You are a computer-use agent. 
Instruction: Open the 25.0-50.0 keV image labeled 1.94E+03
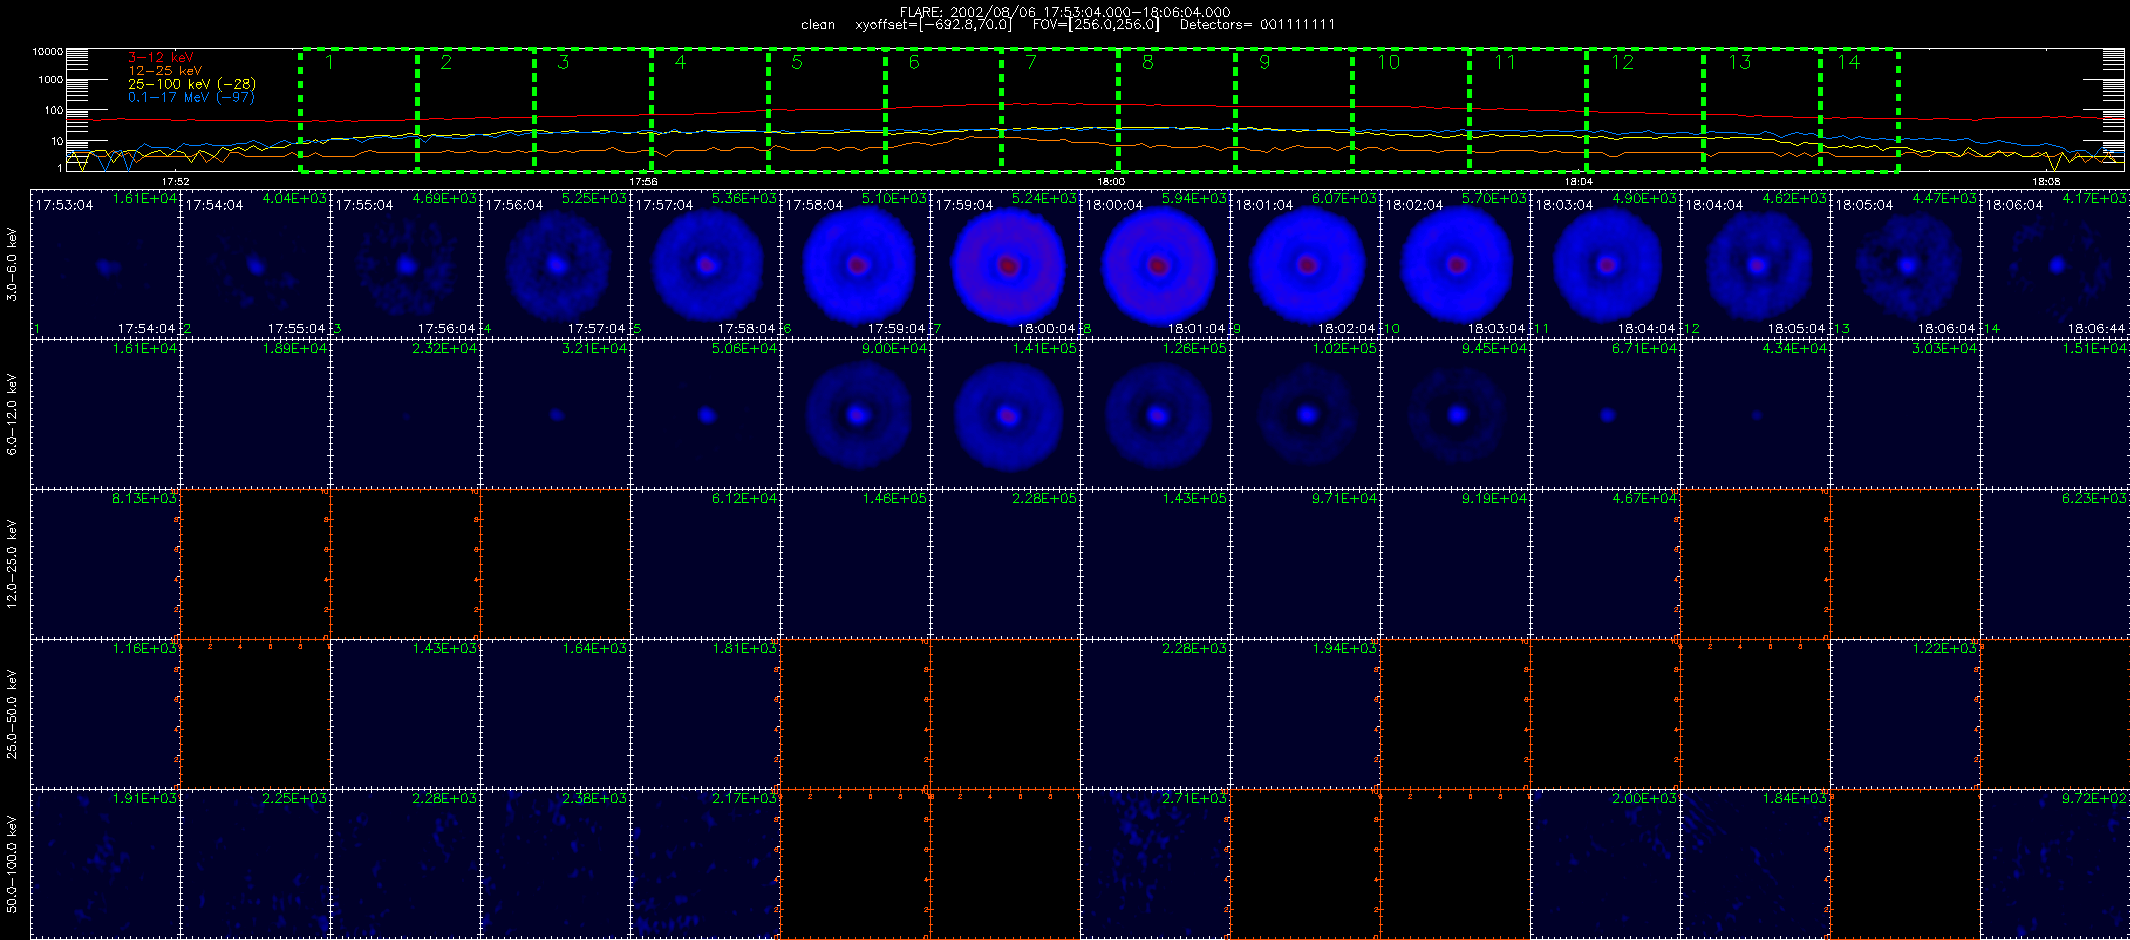pos(1305,714)
